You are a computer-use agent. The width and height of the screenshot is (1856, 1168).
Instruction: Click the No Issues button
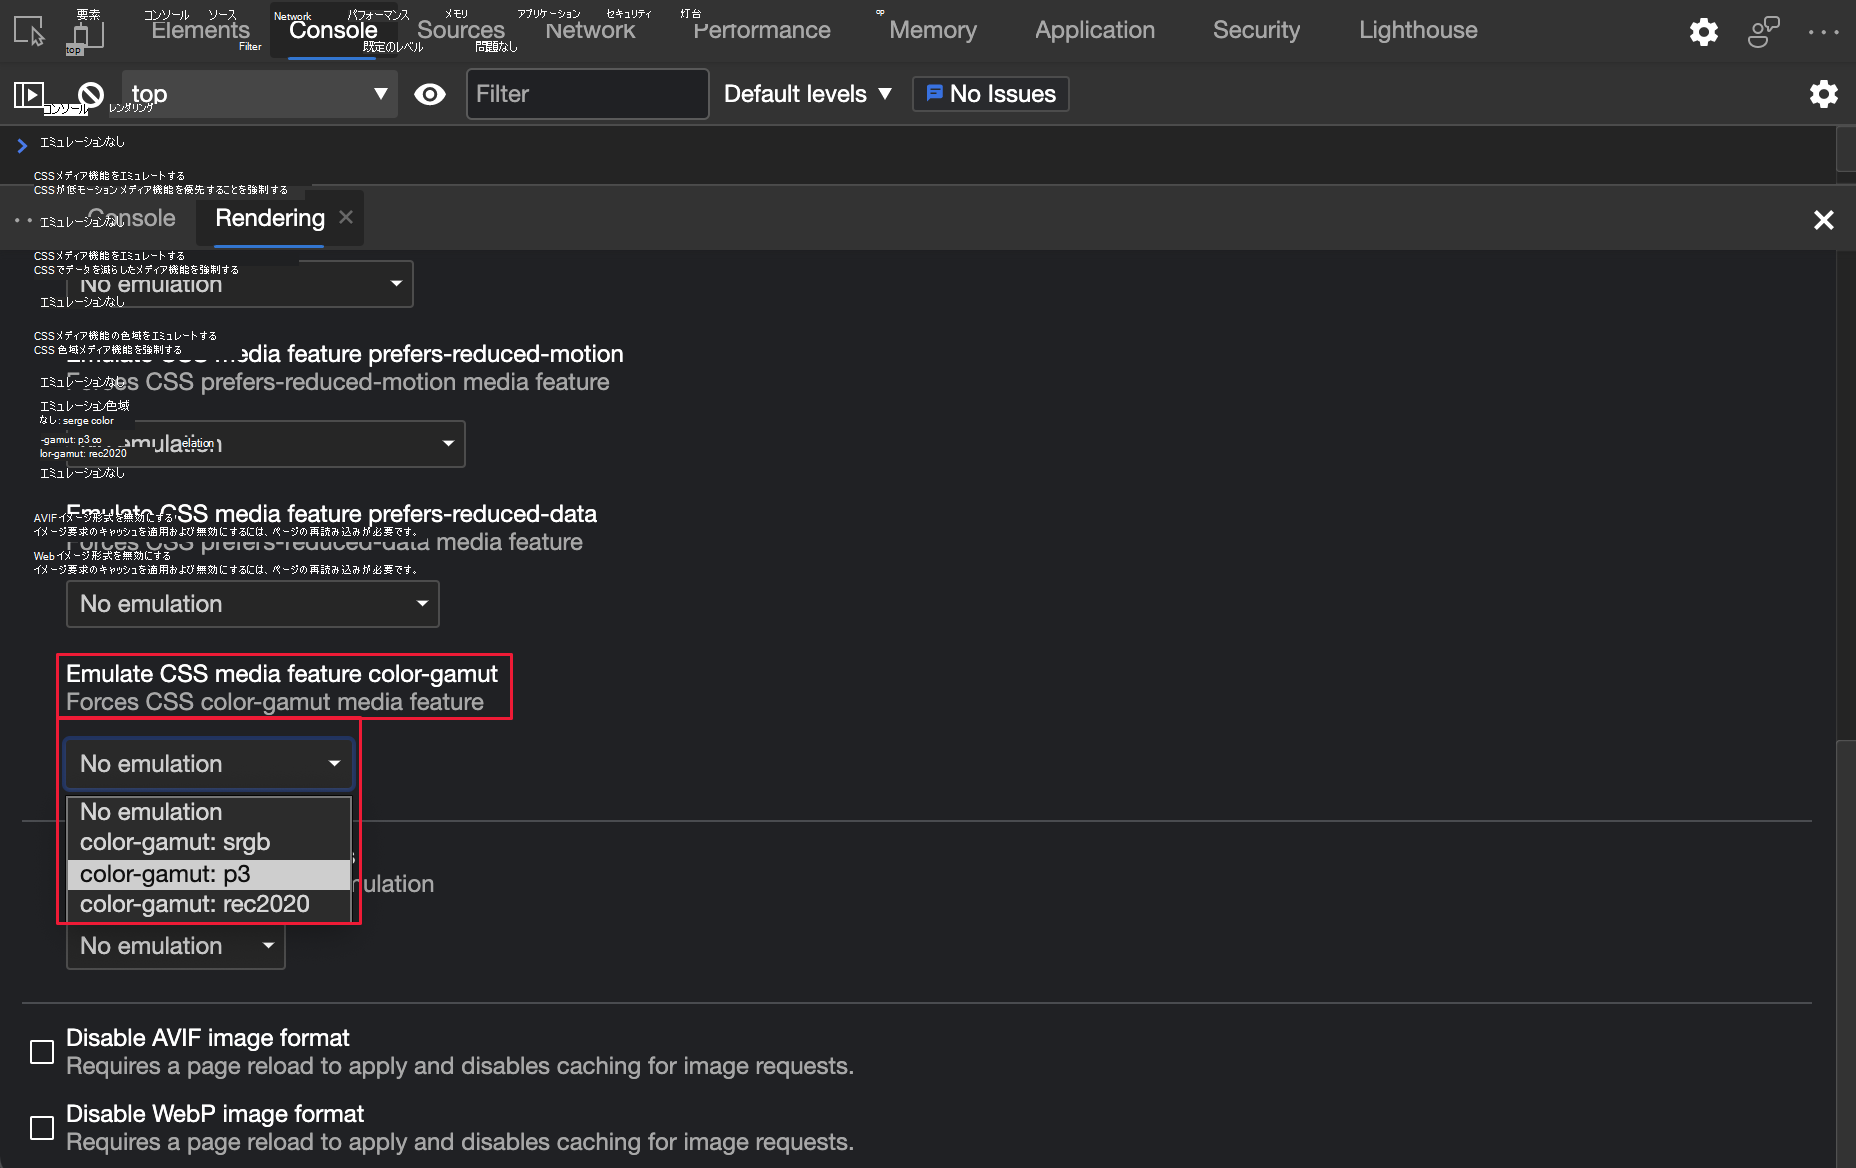[991, 94]
